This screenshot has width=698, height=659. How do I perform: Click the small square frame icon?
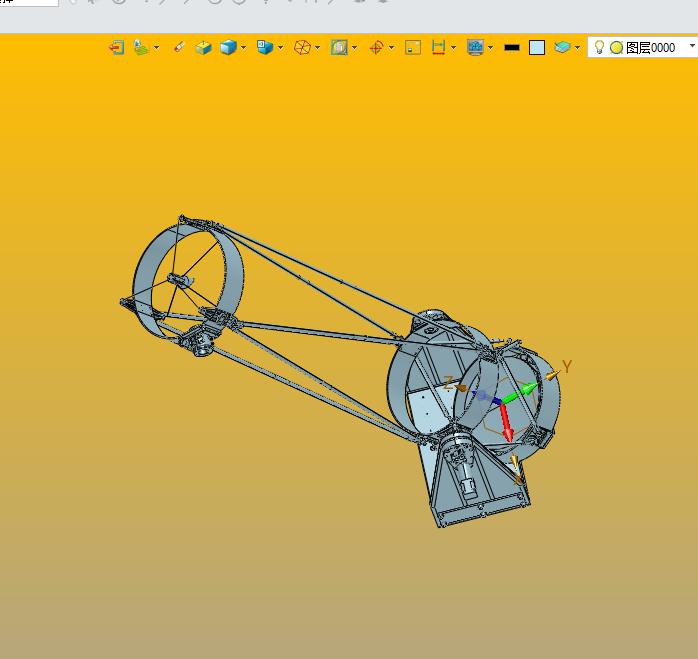(413, 47)
